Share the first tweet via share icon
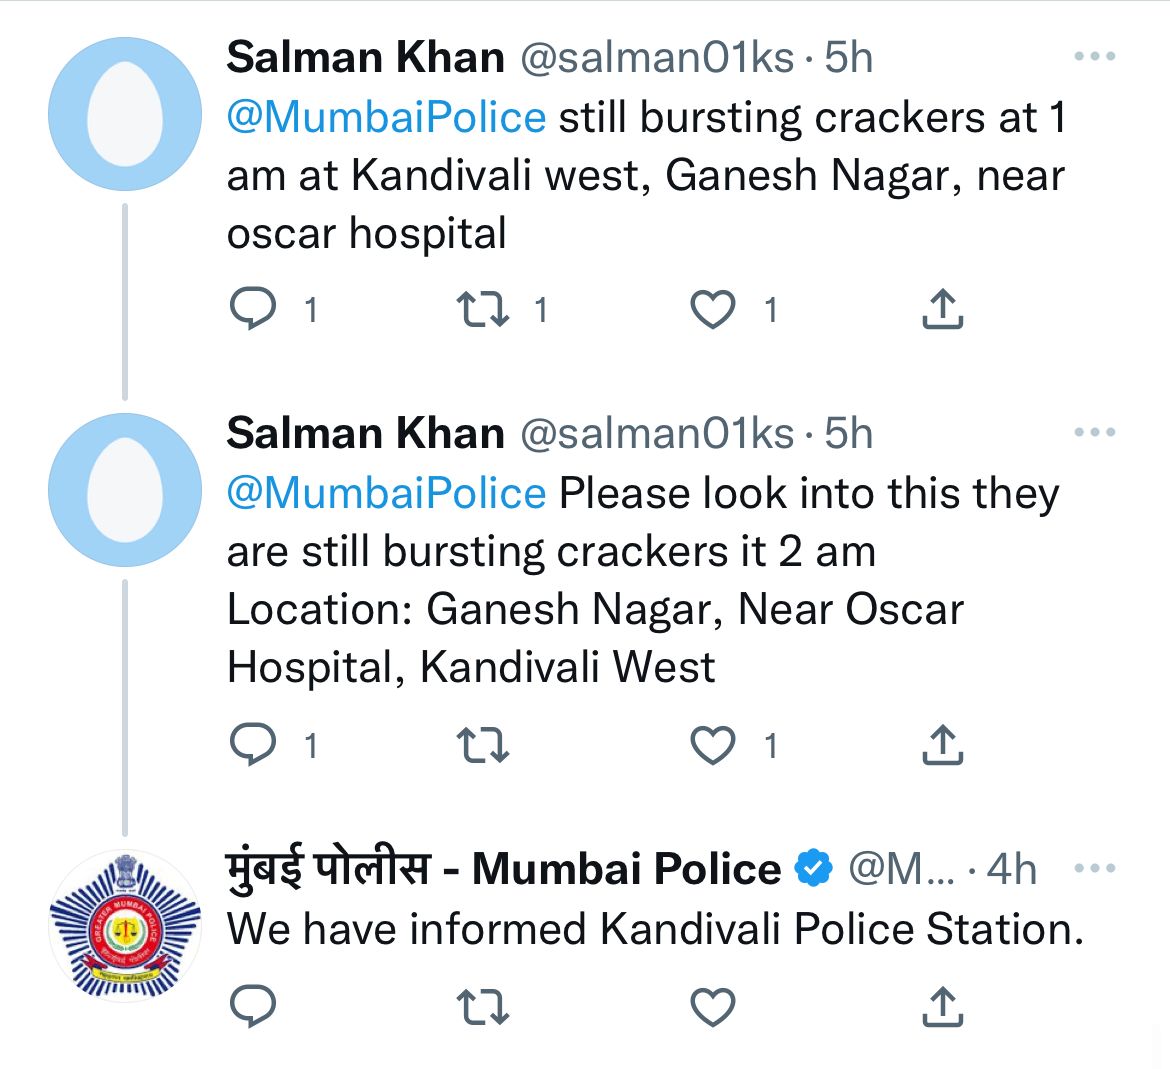Image resolution: width=1170 pixels, height=1069 pixels. 942,309
